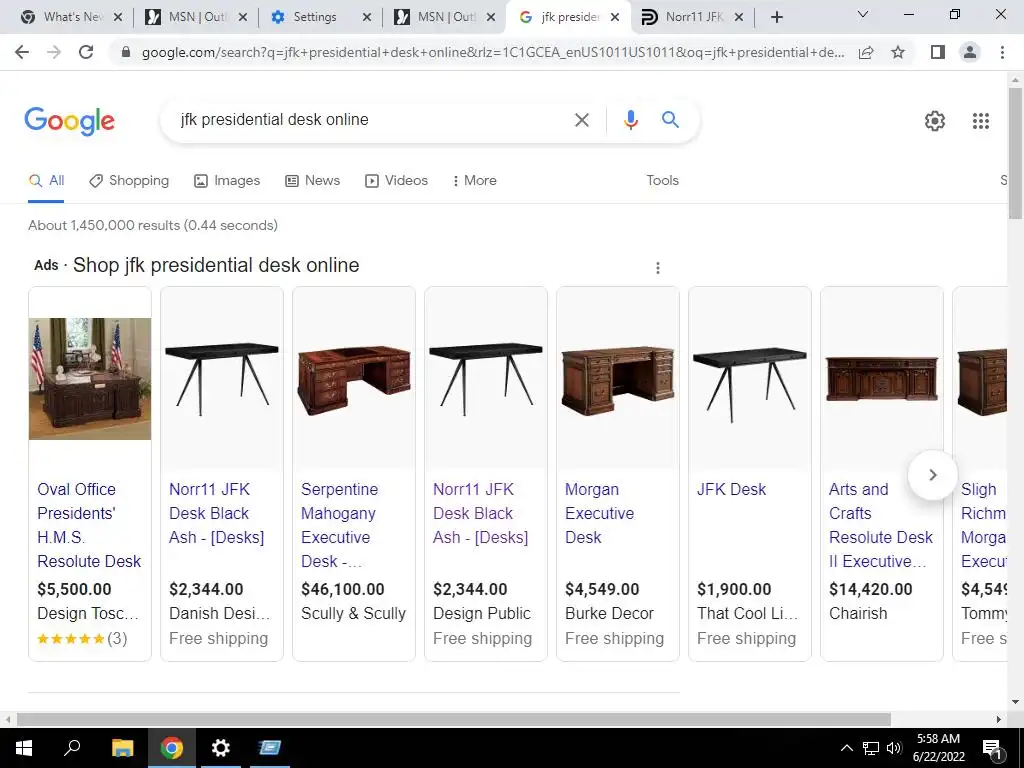Screen dimensions: 1024x768
Task: Open Chrome three-dot menu
Action: (x=1002, y=52)
